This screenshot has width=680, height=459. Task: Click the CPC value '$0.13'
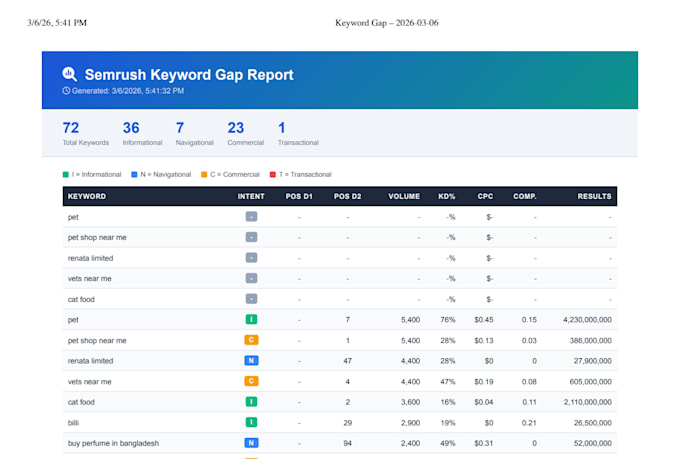pyautogui.click(x=484, y=341)
